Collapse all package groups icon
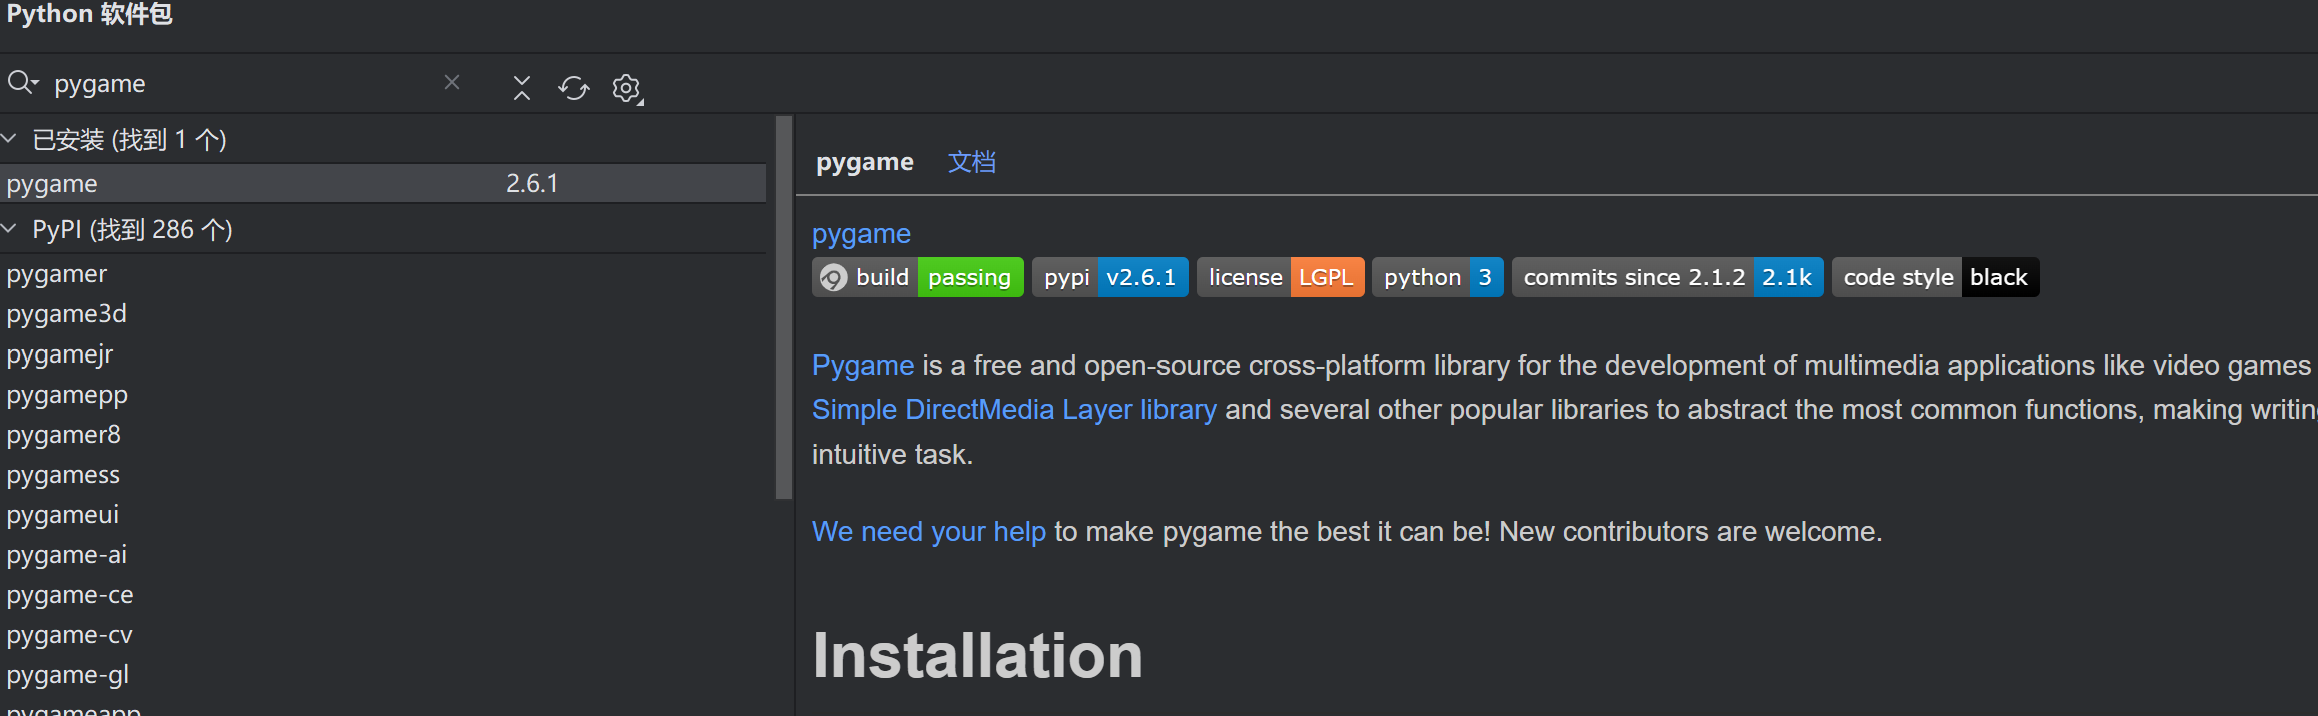 click(x=522, y=88)
